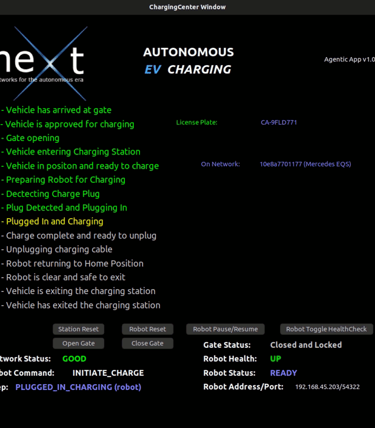Click the green UP robot health value
The height and width of the screenshot is (428, 375).
coord(276,359)
